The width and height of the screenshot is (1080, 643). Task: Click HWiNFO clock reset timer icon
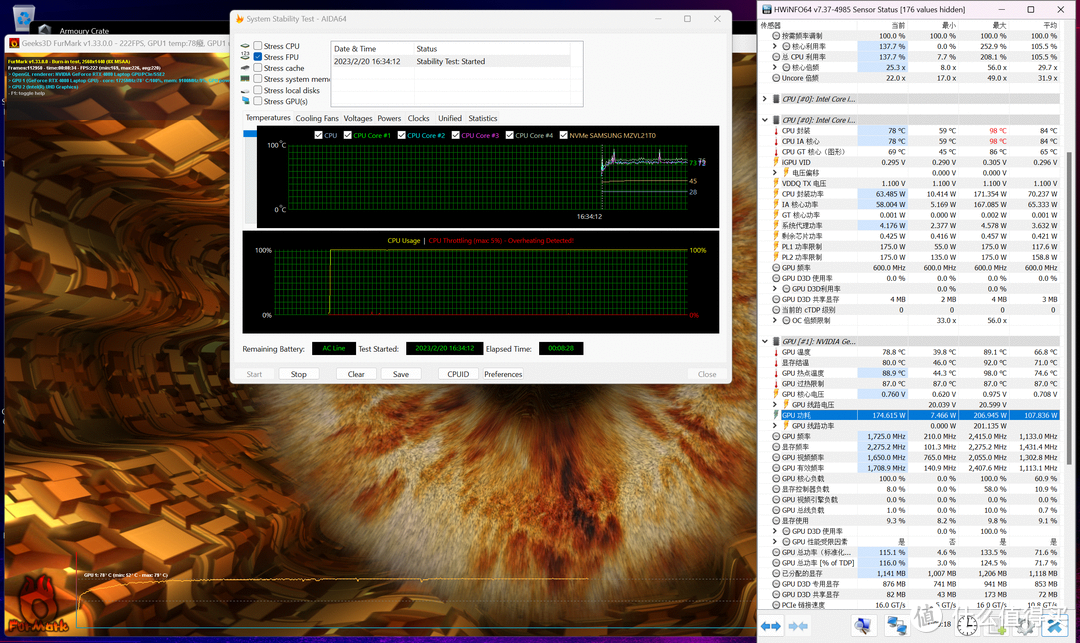(967, 625)
